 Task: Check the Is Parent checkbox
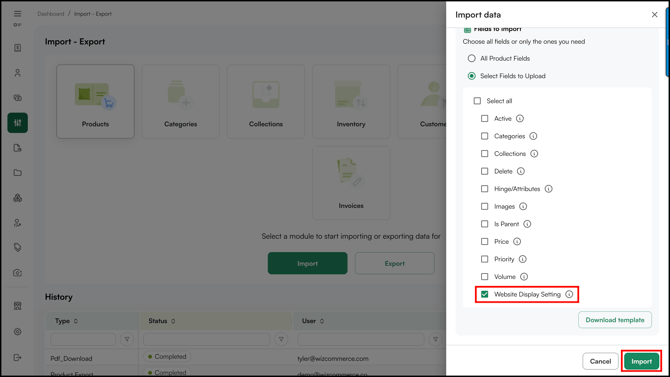[485, 224]
